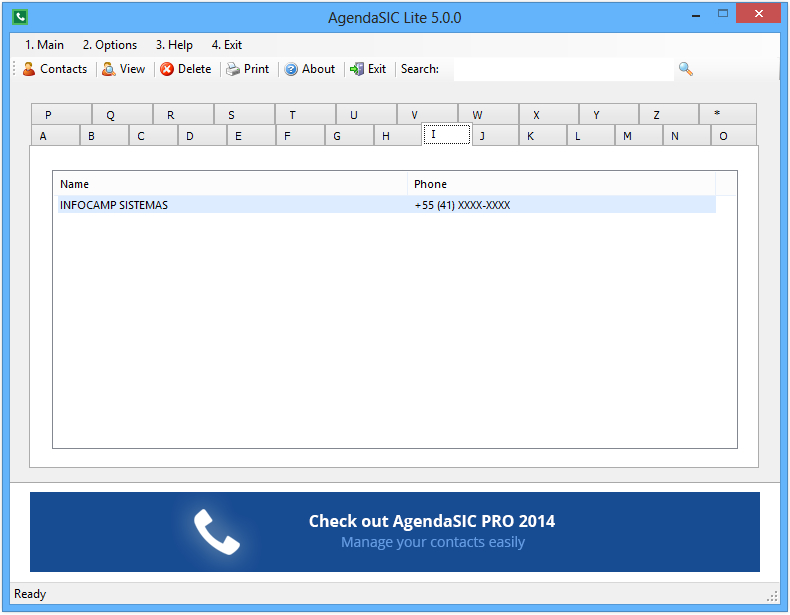Switch to the M tab
Screen dimensions: 790x615
(638, 135)
